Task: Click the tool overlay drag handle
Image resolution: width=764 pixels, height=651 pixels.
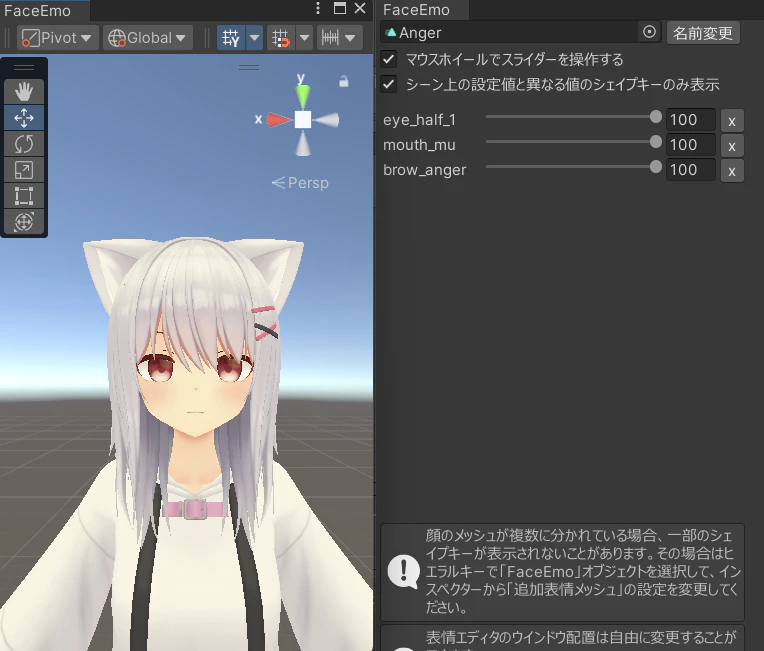Action: click(x=24, y=67)
